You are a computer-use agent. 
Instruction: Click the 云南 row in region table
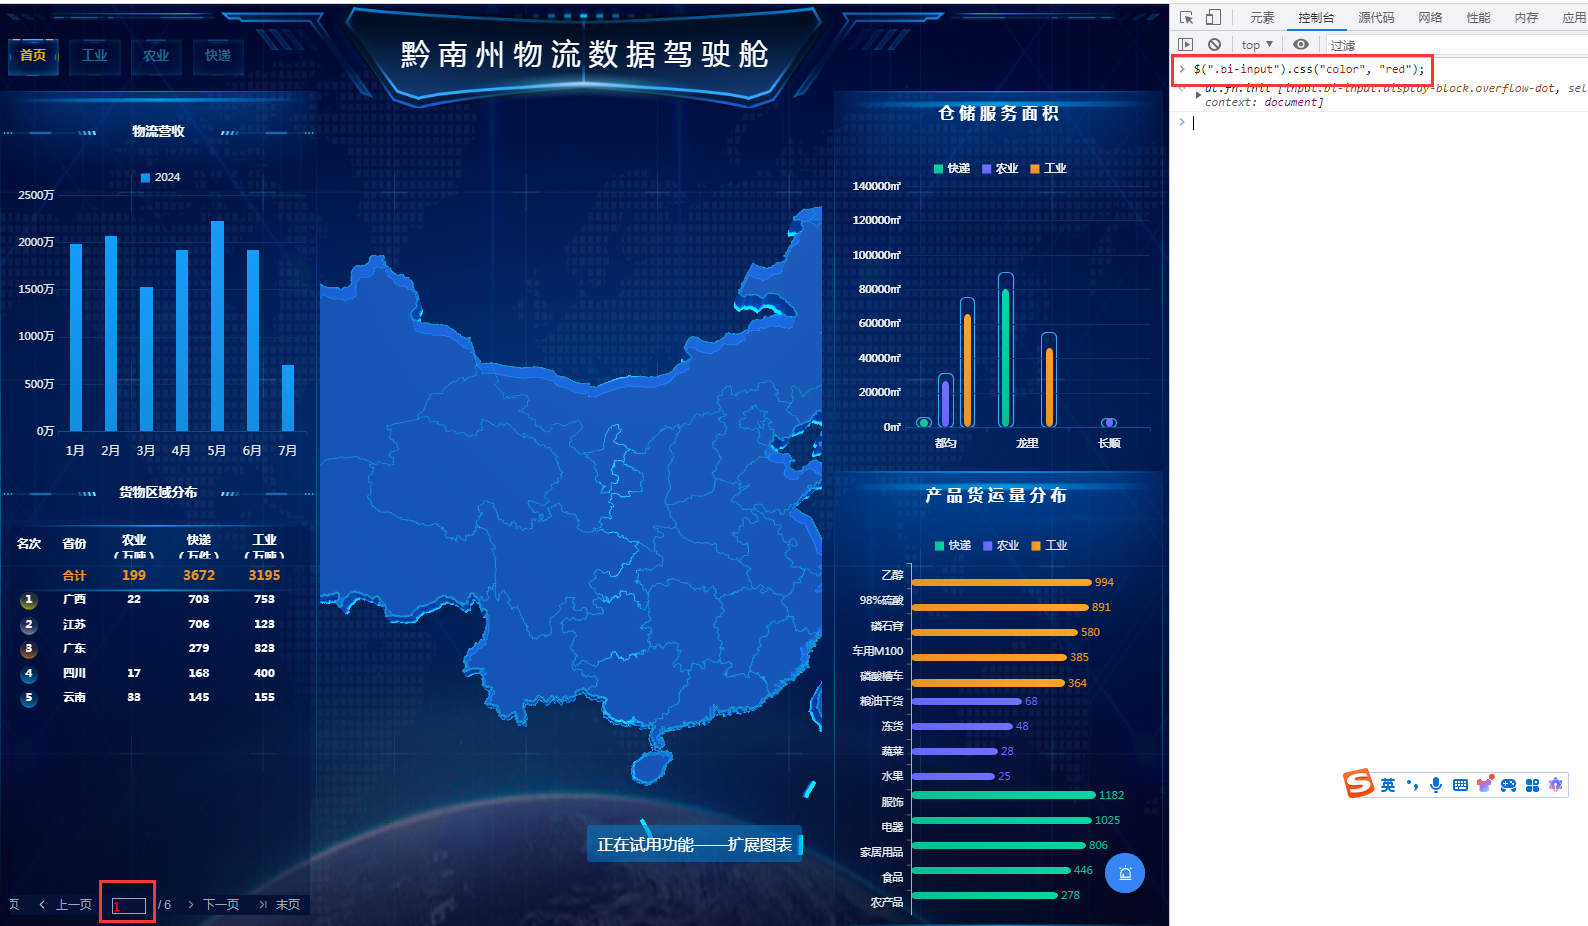pyautogui.click(x=157, y=697)
